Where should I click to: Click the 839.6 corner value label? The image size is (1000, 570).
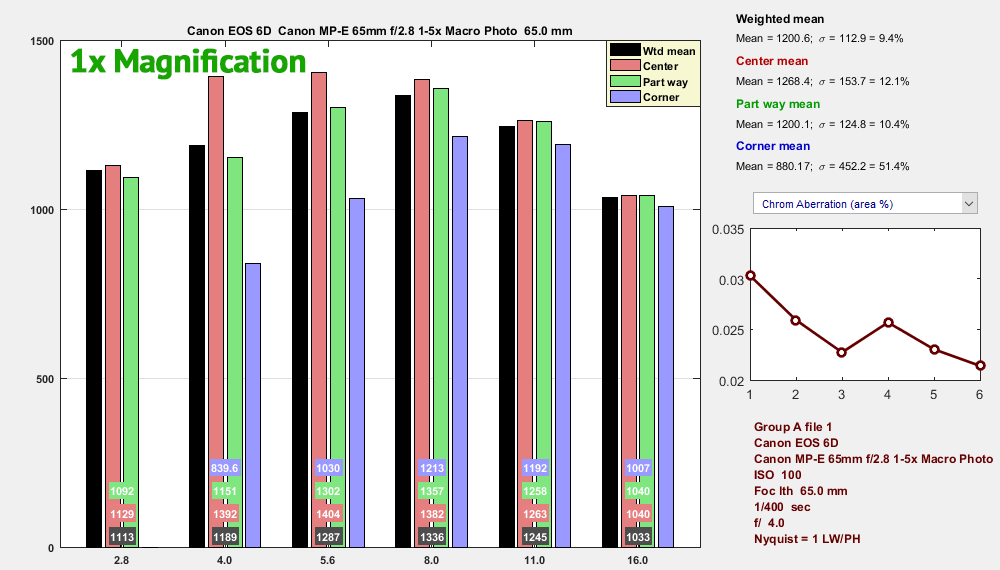(x=224, y=468)
